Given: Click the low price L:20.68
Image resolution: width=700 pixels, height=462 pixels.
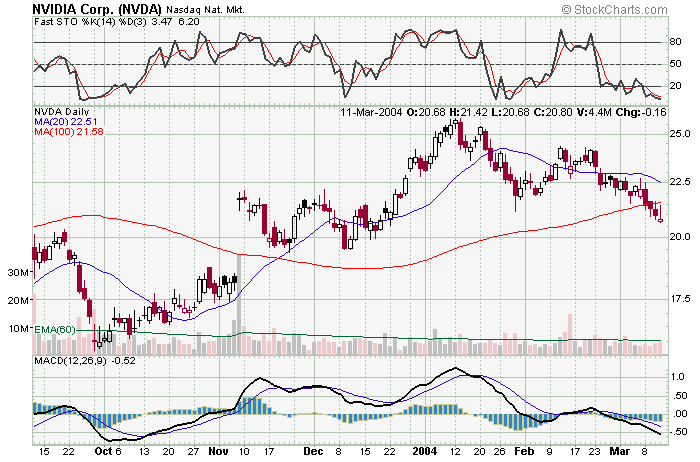Looking at the screenshot, I should (x=510, y=112).
